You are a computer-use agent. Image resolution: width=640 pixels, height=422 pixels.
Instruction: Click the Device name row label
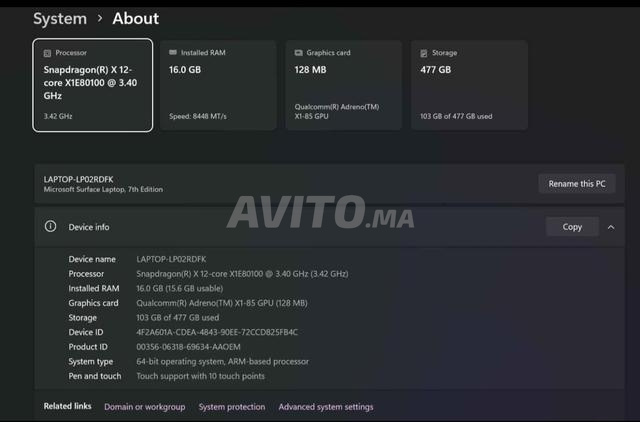[92, 259]
